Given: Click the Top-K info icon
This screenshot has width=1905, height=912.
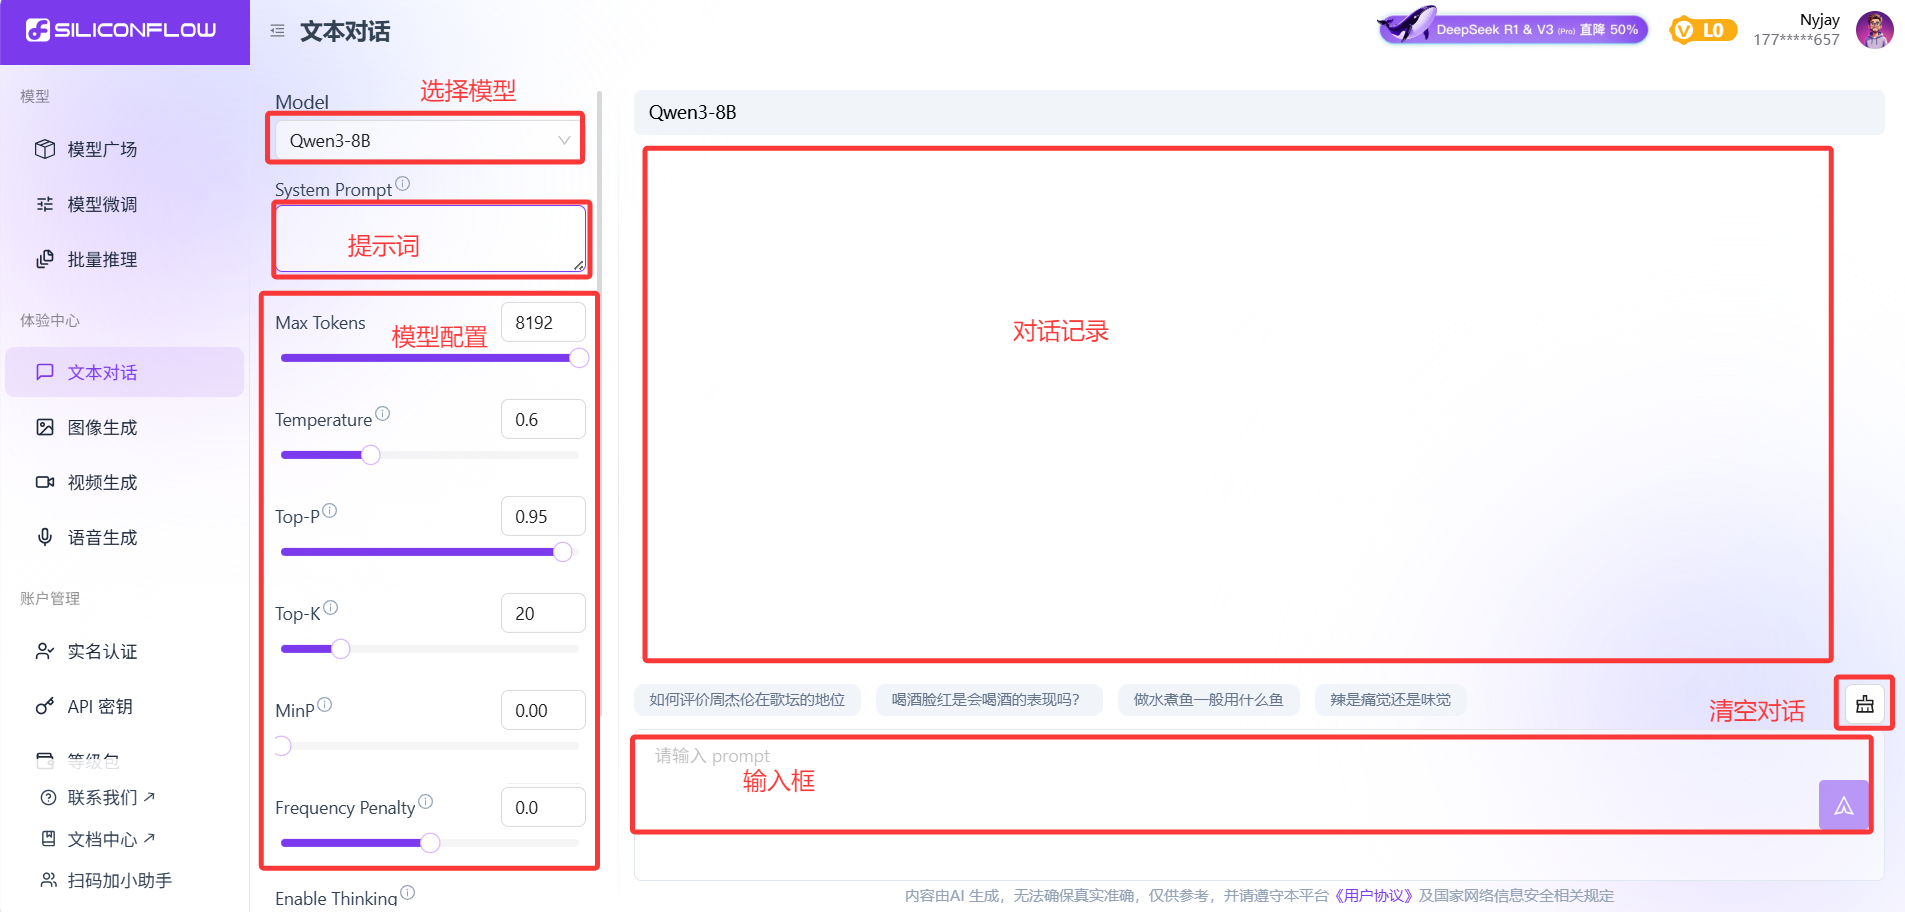Looking at the screenshot, I should coord(331,607).
